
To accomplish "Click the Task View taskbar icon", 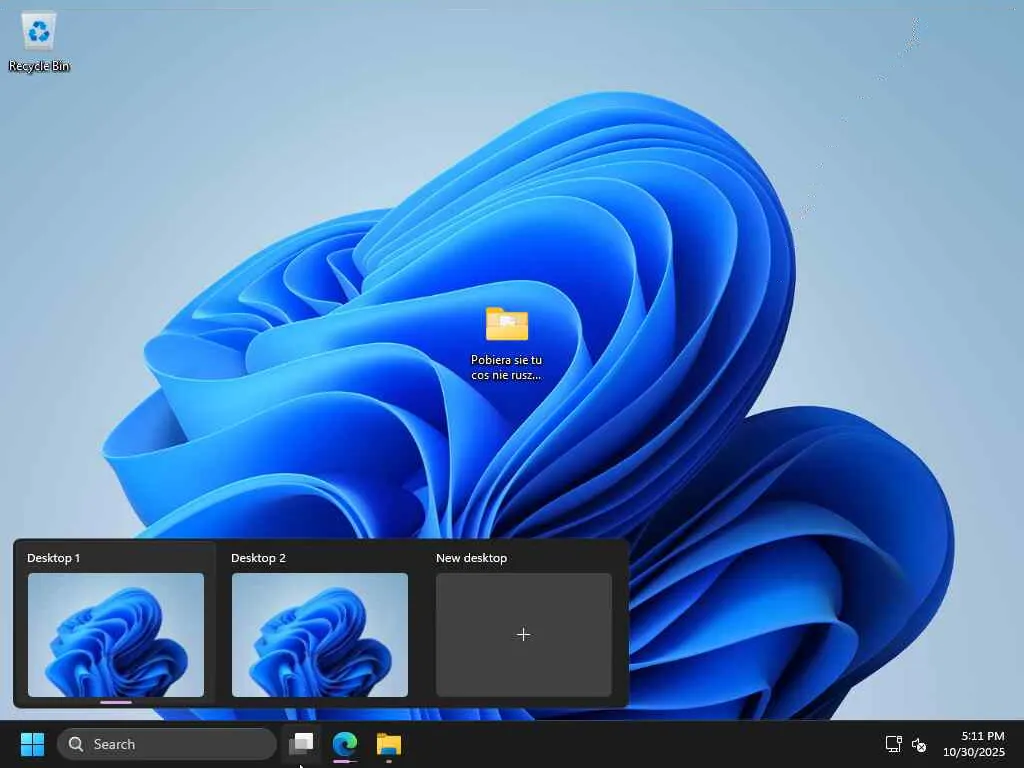I will (301, 744).
